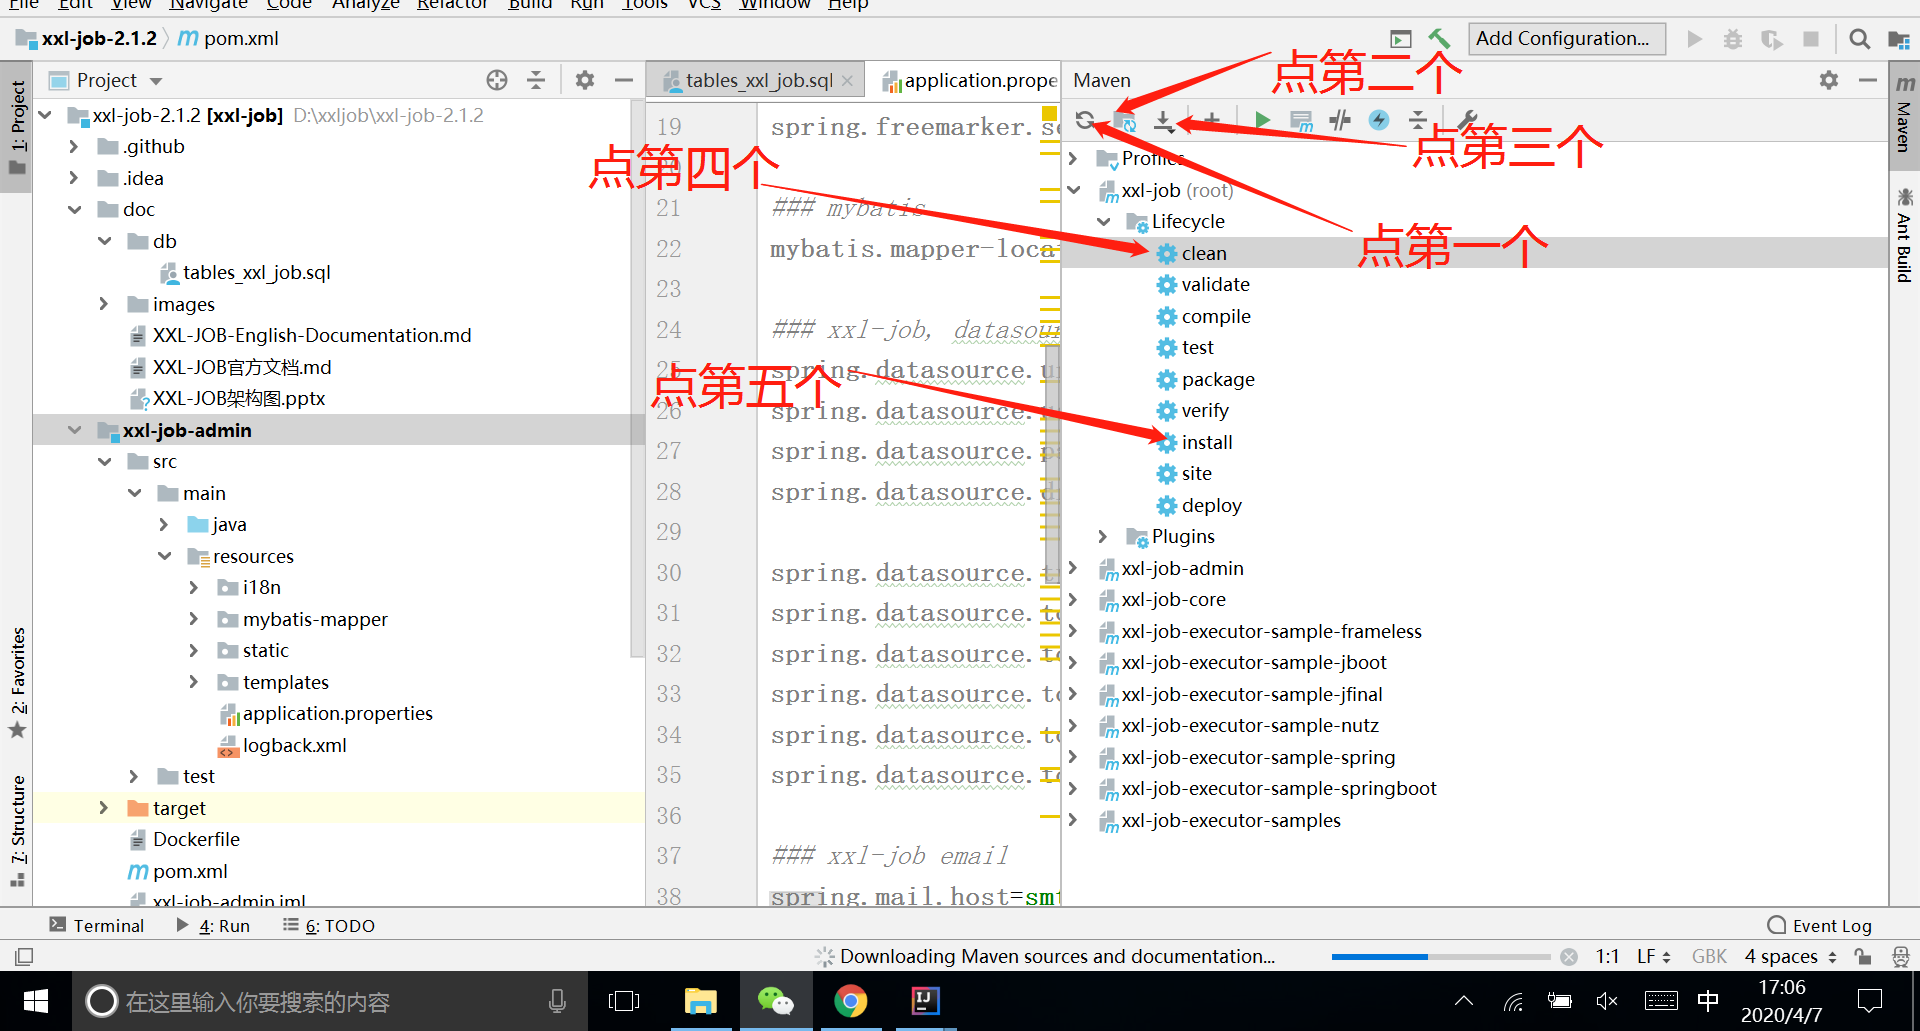Open Chrome from the taskbar
Image resolution: width=1920 pixels, height=1031 pixels.
click(851, 1001)
